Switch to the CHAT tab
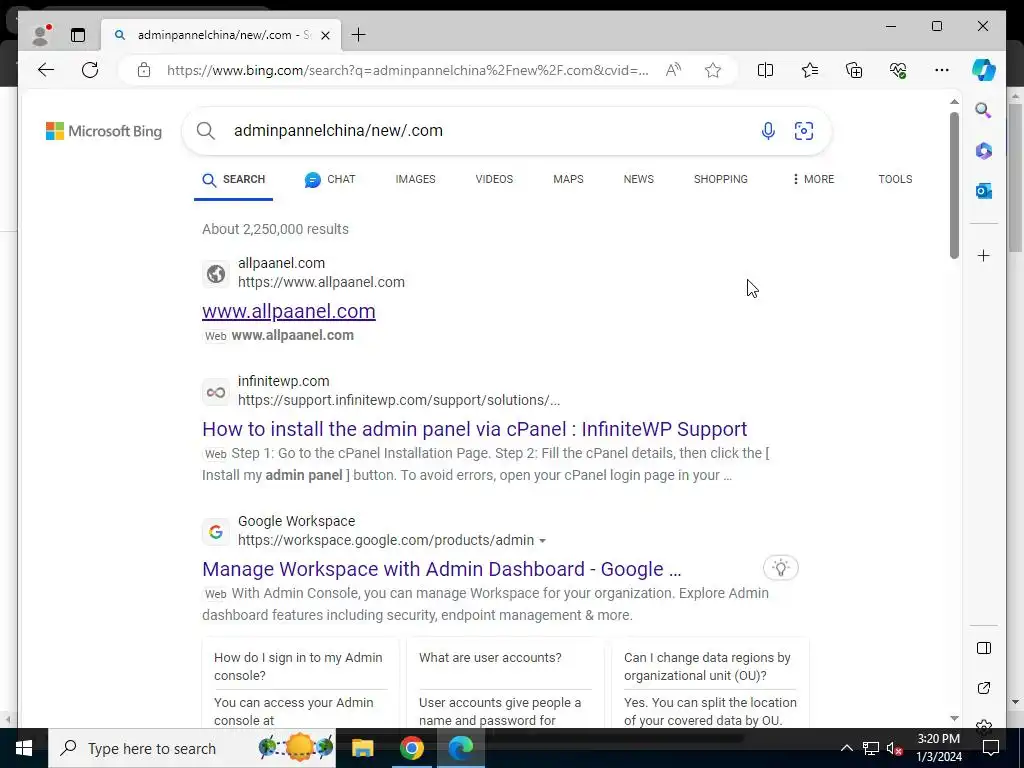1024x768 pixels. (330, 180)
